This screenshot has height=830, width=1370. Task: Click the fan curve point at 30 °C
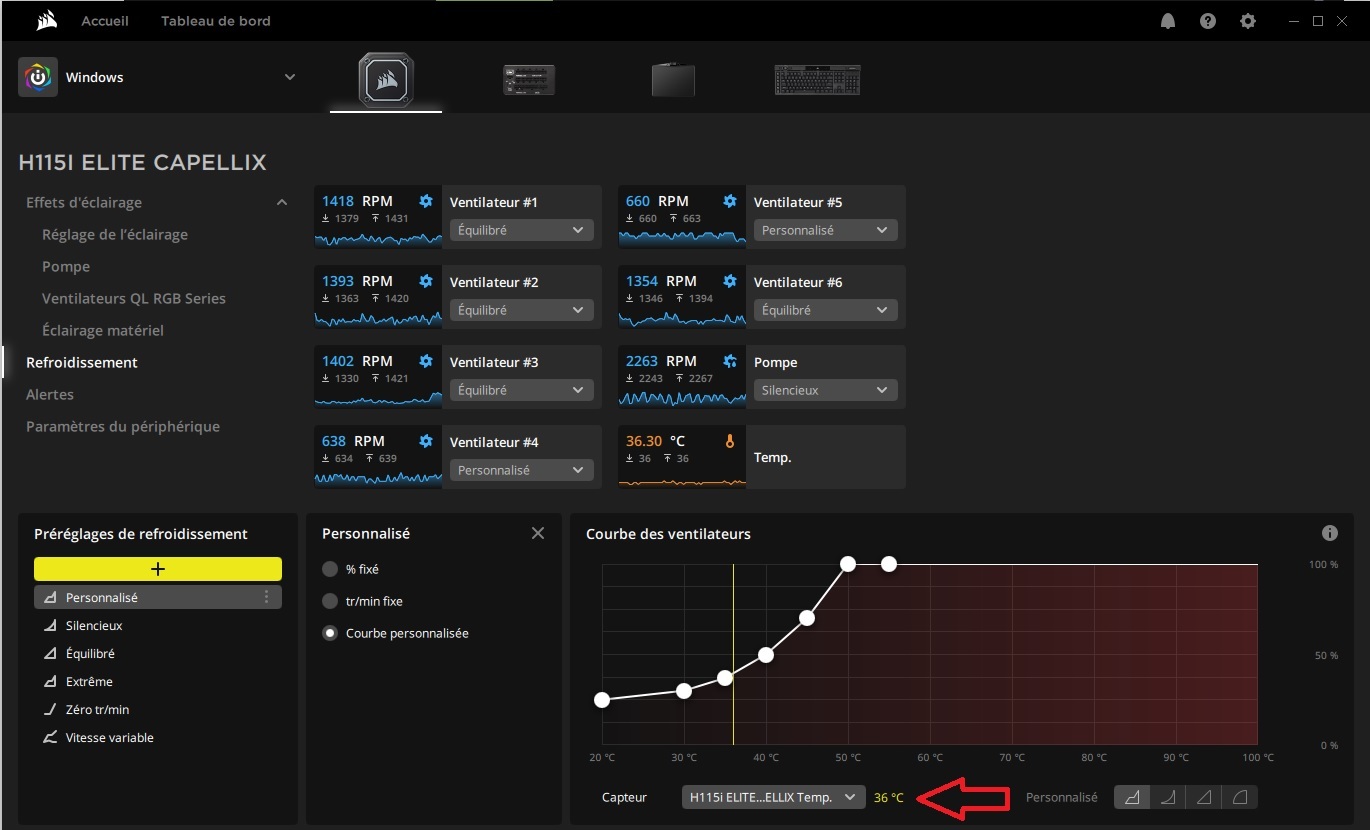click(684, 691)
